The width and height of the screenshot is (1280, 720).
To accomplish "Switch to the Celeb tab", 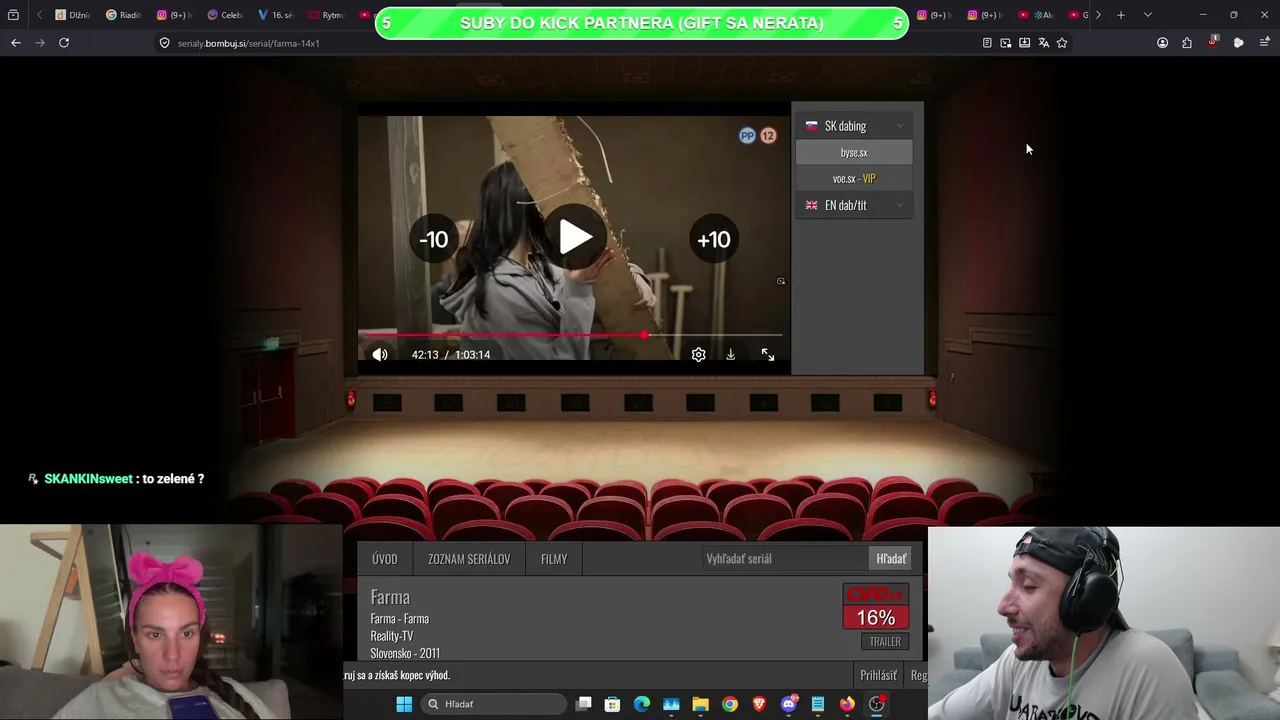I will (225, 15).
